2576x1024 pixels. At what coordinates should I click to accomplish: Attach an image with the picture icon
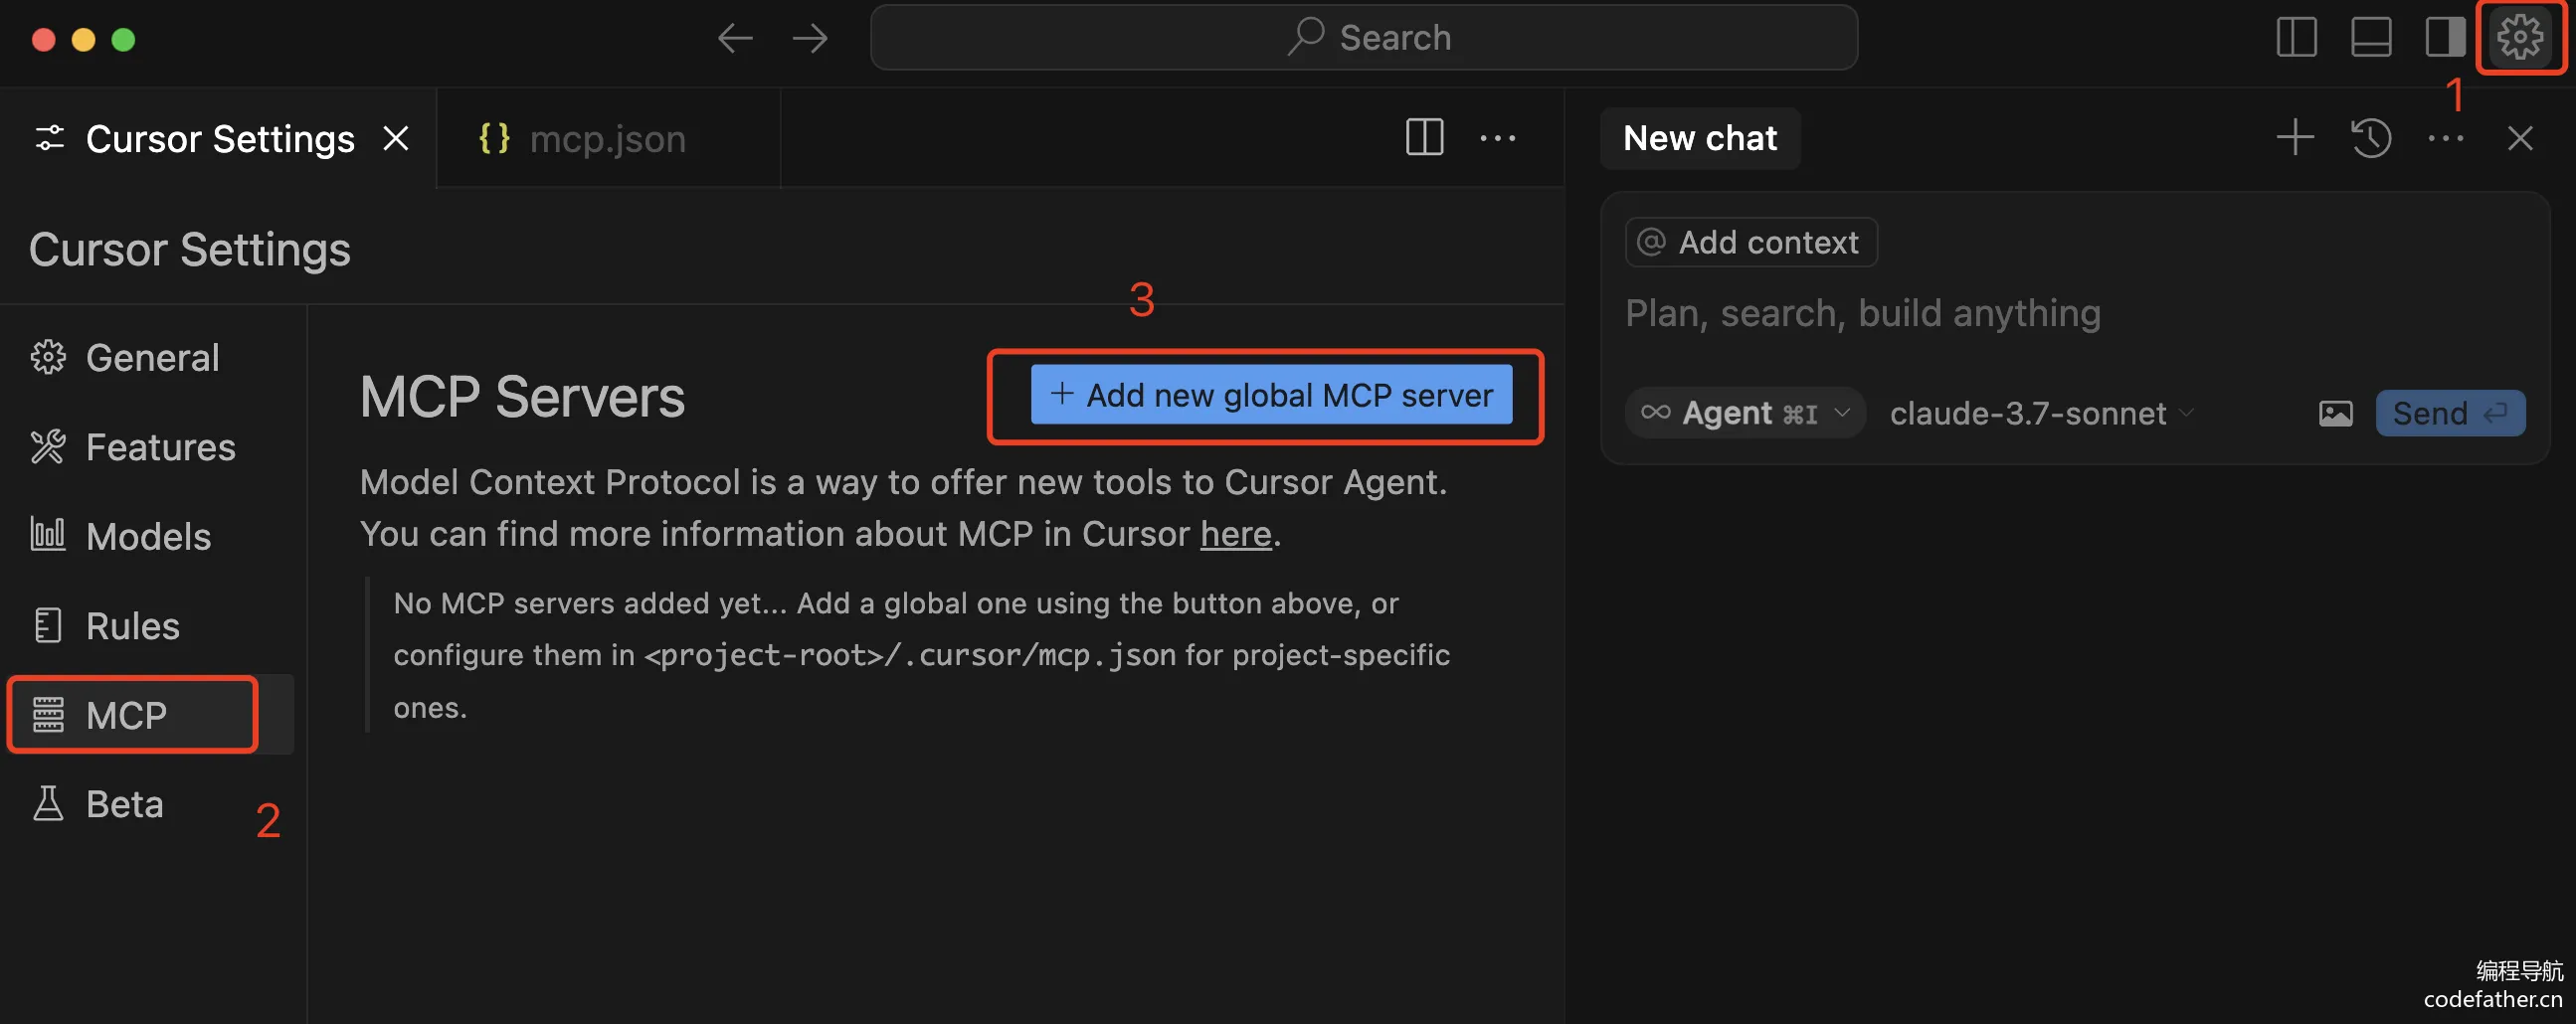(x=2336, y=413)
